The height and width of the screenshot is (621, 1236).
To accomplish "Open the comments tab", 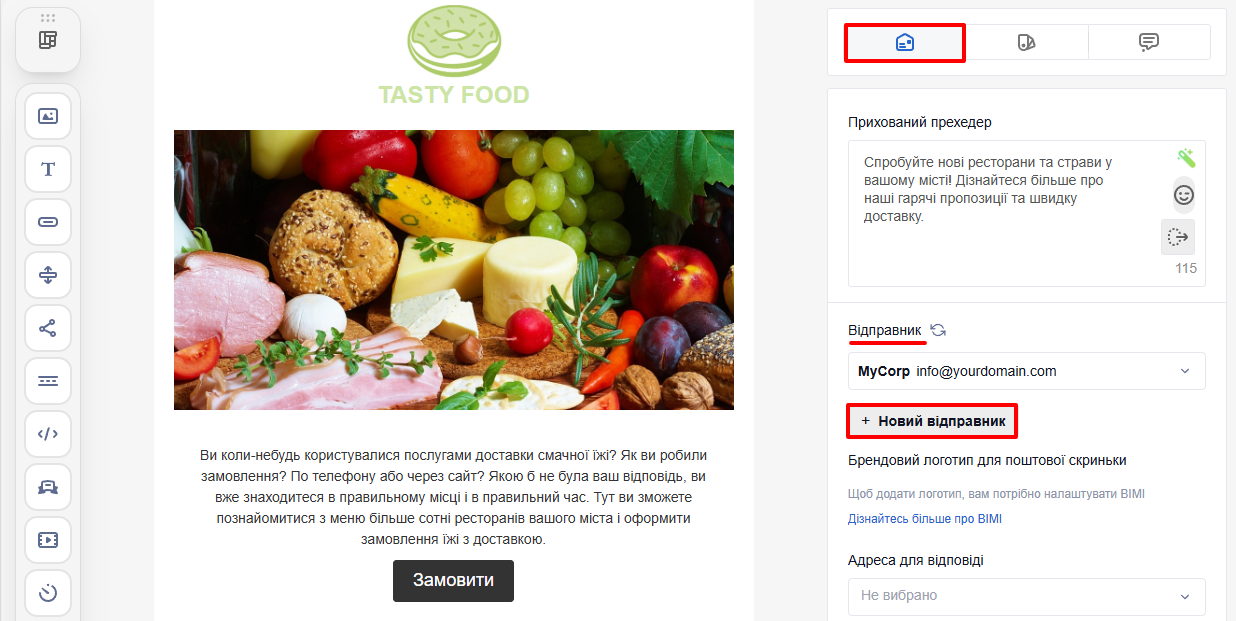I will click(x=1149, y=42).
